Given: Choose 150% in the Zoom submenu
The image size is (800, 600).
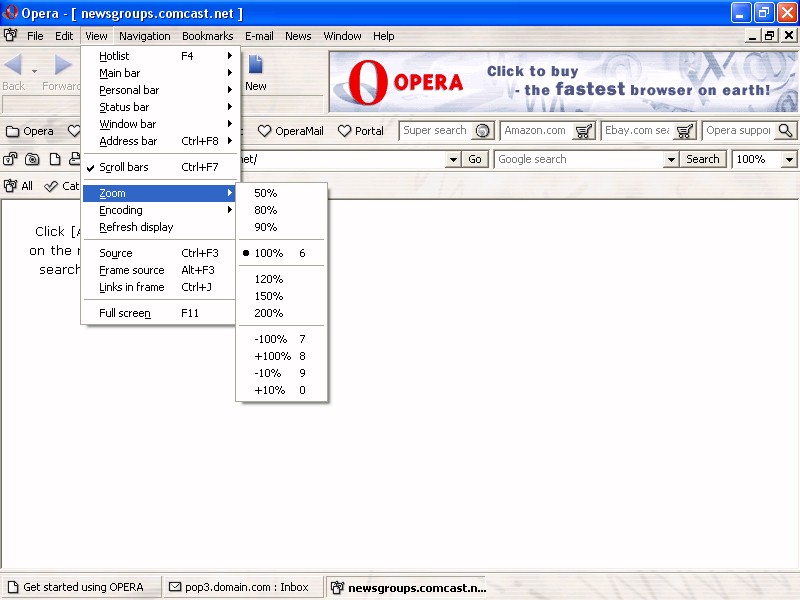Looking at the screenshot, I should pyautogui.click(x=268, y=296).
